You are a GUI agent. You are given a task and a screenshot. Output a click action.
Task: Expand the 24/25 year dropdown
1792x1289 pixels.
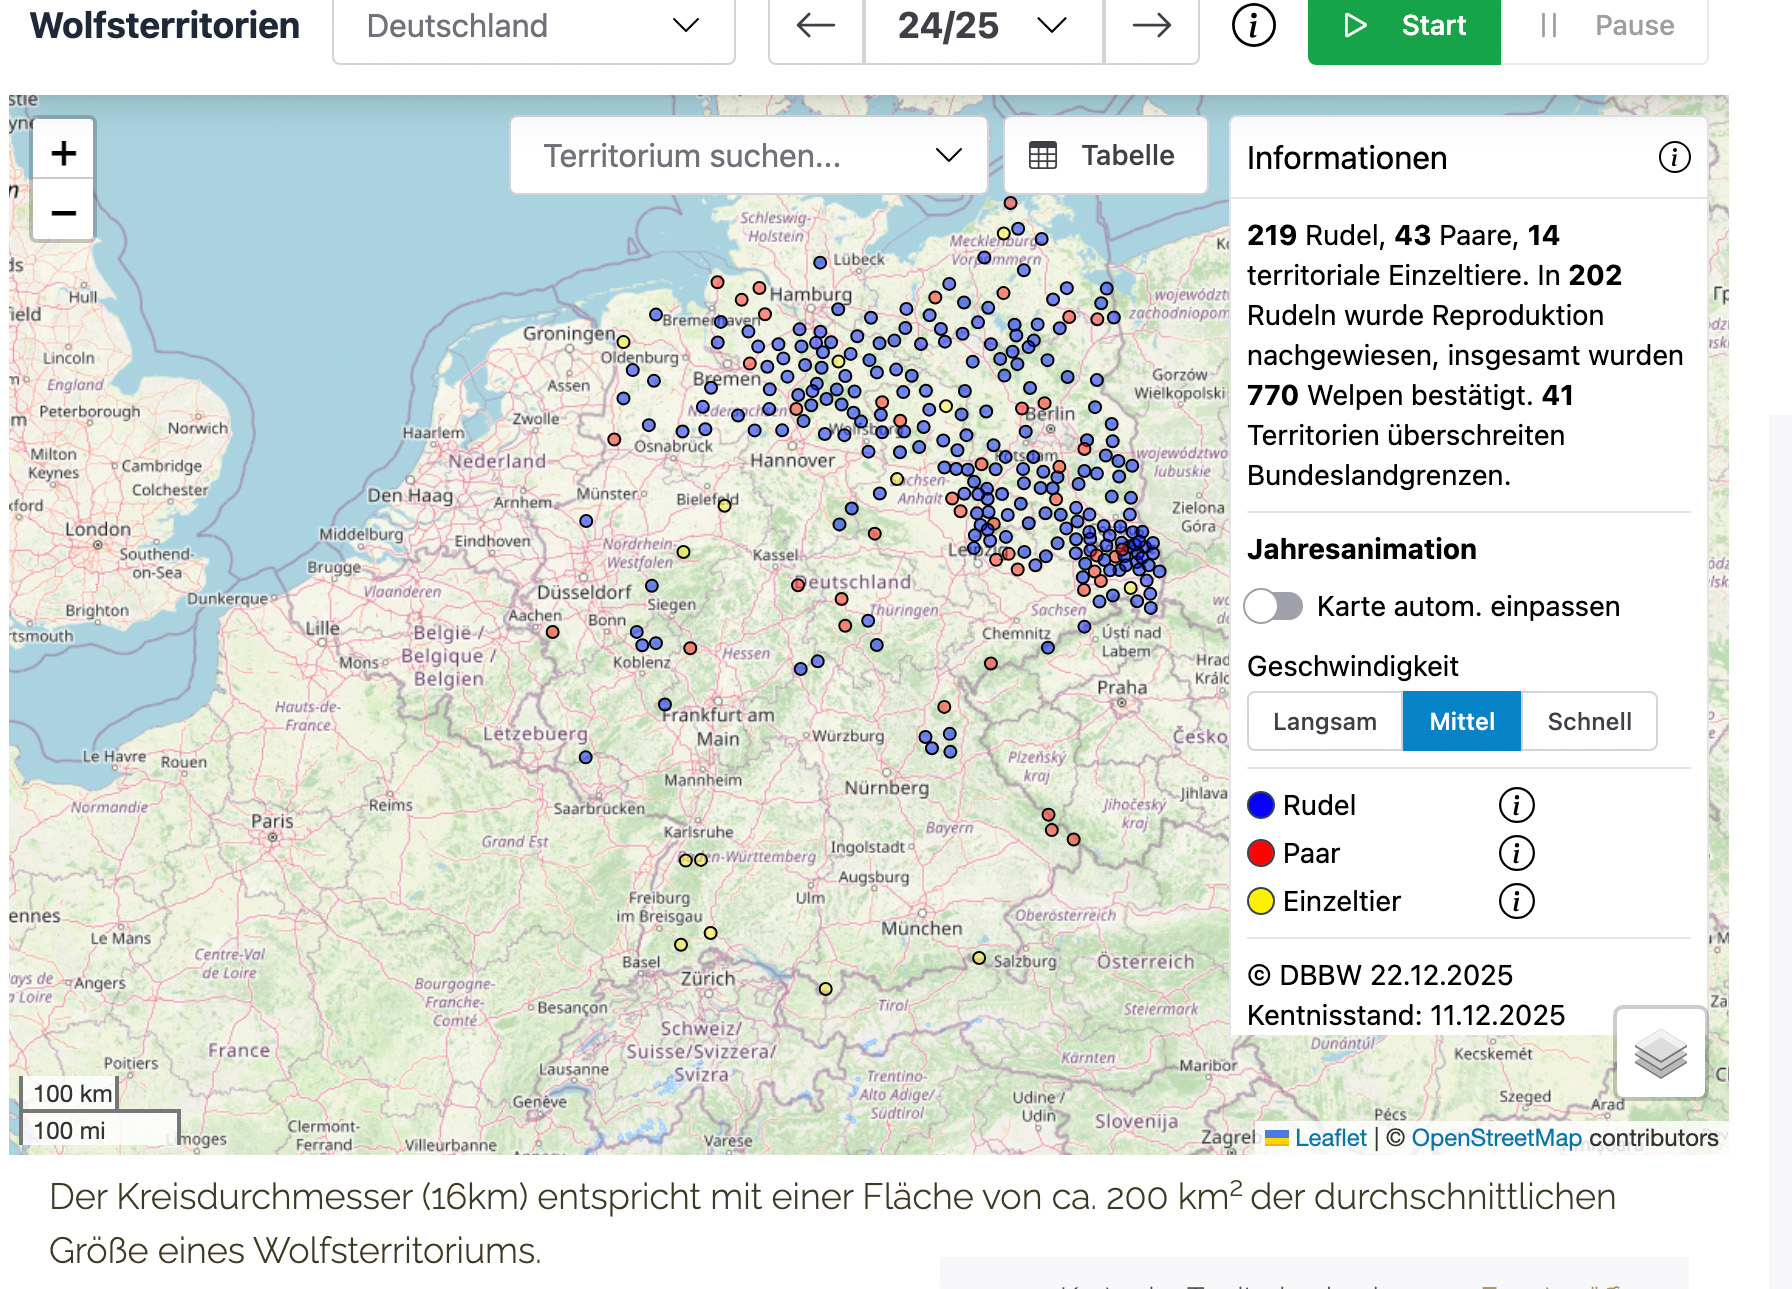(983, 26)
